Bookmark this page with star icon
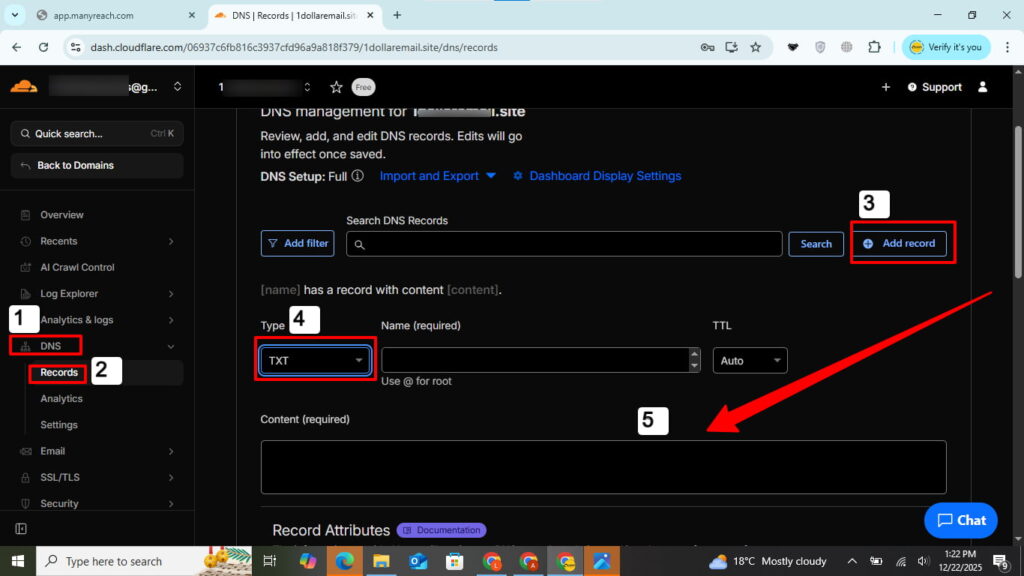This screenshot has width=1024, height=576. pos(755,47)
